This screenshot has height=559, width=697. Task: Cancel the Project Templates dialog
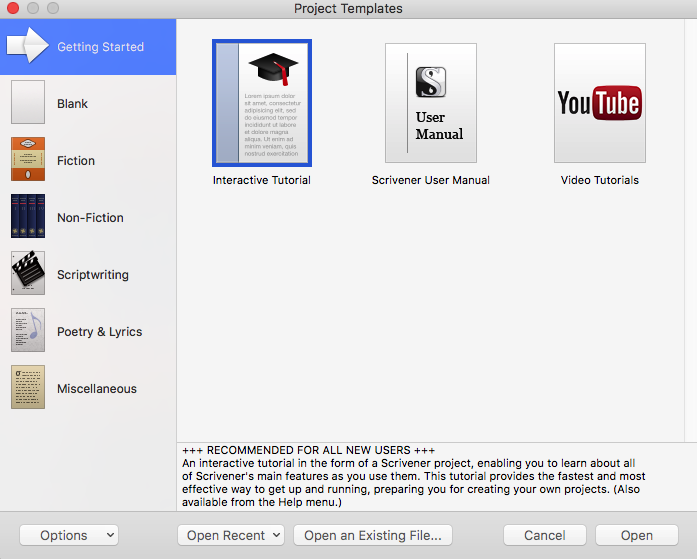click(x=545, y=535)
